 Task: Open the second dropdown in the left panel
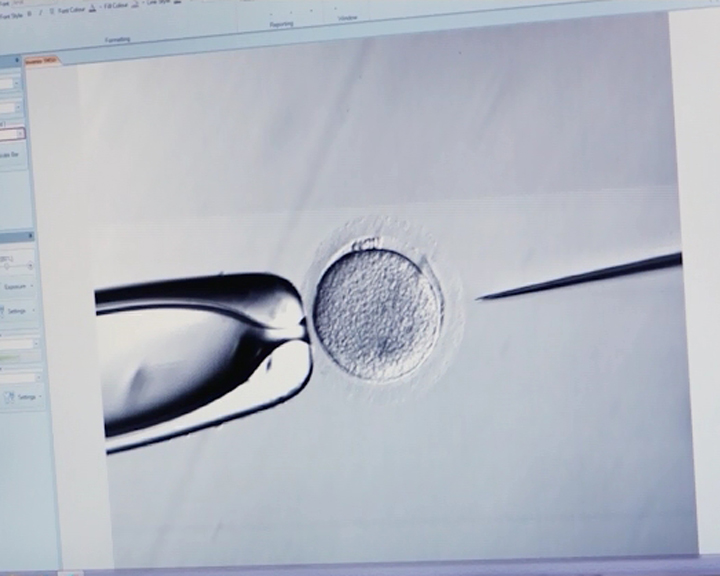10,108
